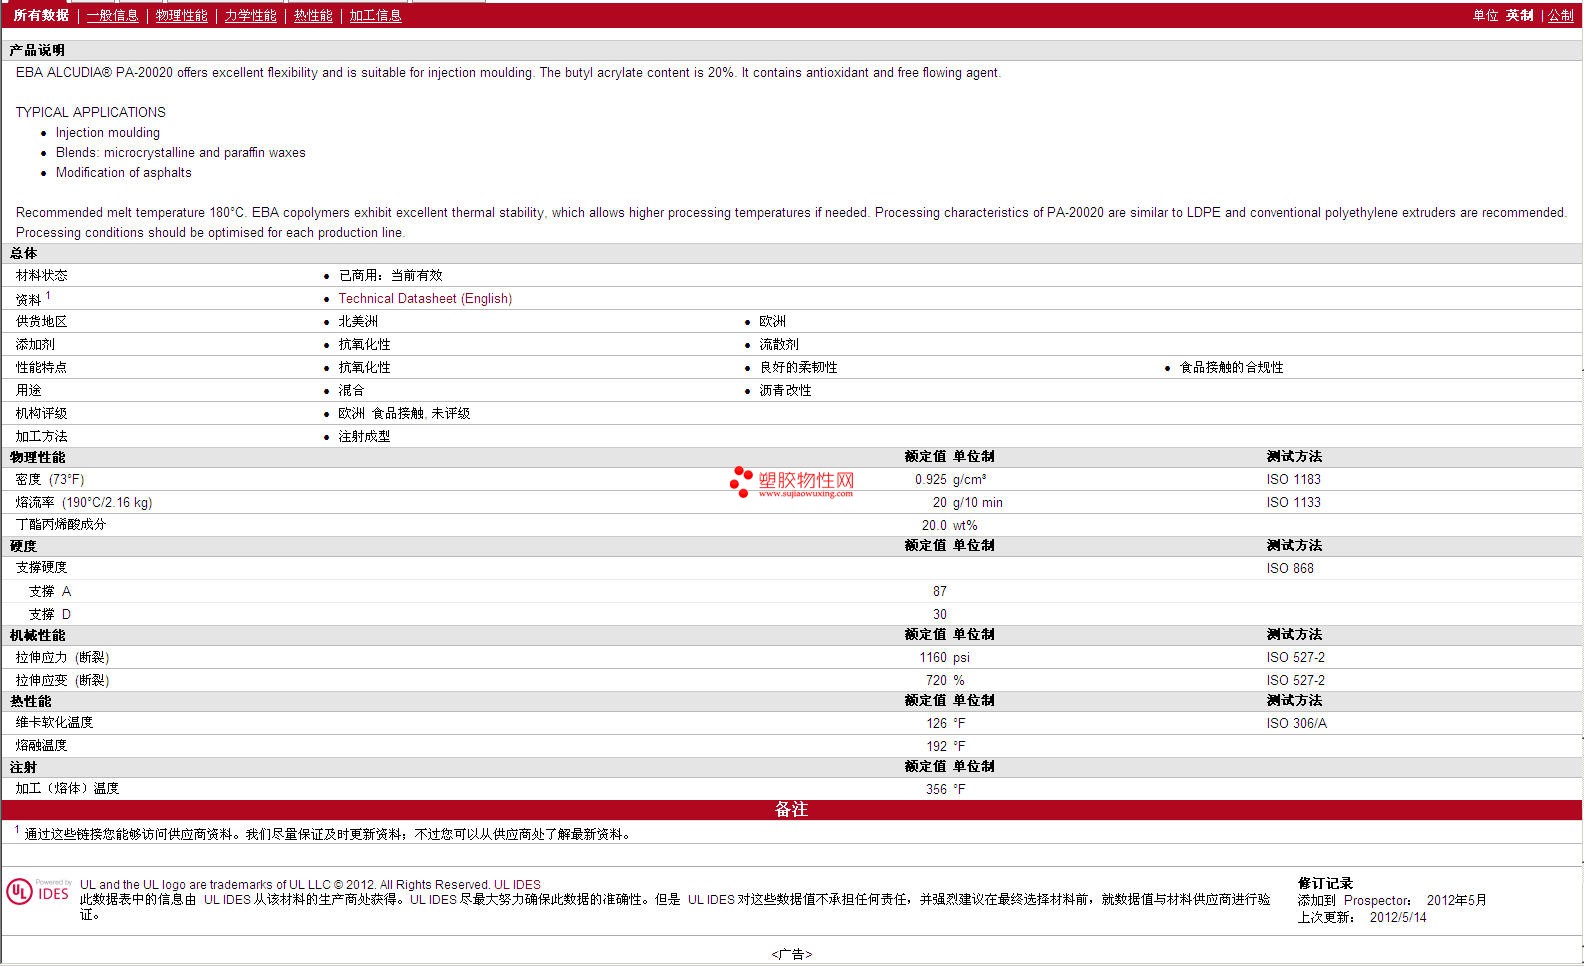Click the processing temperature value 356

click(x=936, y=789)
